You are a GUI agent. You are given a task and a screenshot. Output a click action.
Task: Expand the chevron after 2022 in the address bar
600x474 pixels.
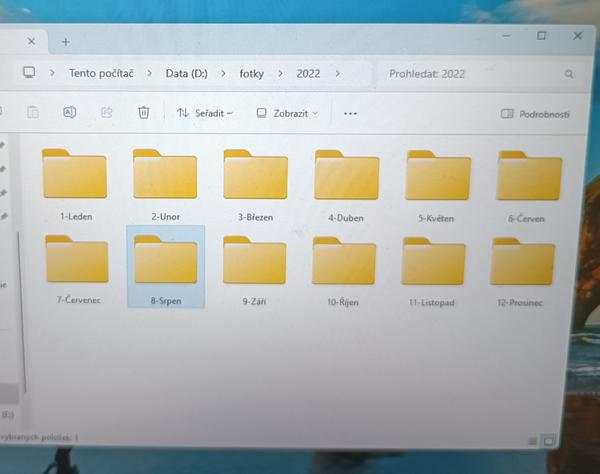(x=338, y=73)
